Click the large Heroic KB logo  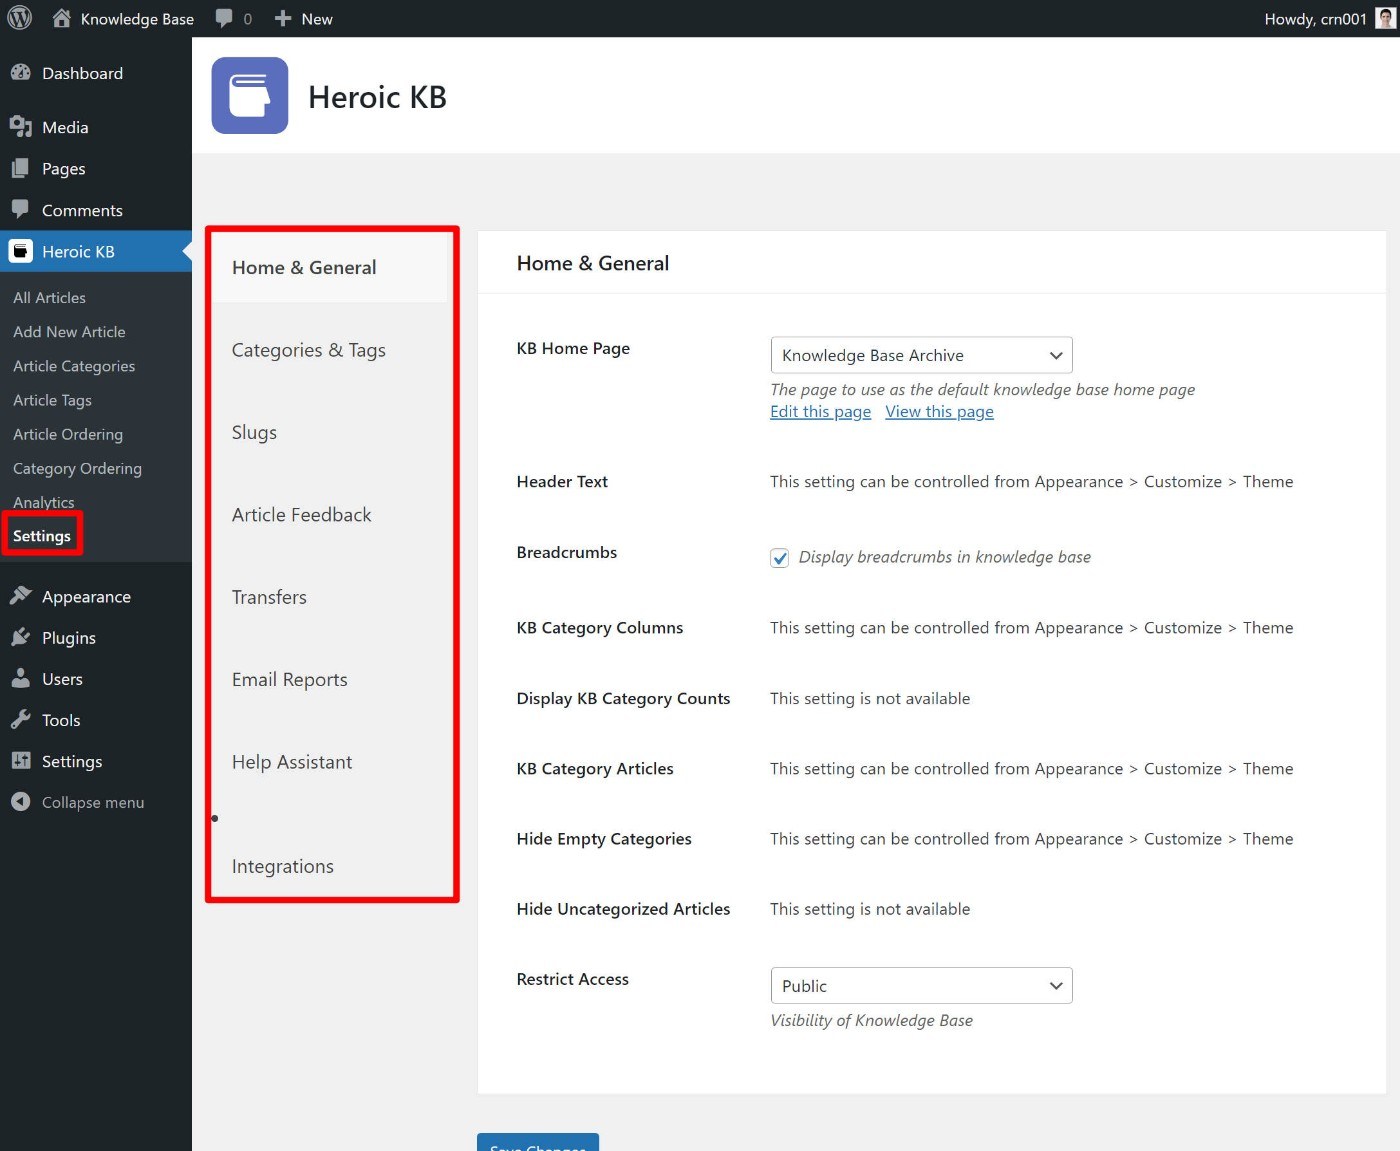pos(250,96)
